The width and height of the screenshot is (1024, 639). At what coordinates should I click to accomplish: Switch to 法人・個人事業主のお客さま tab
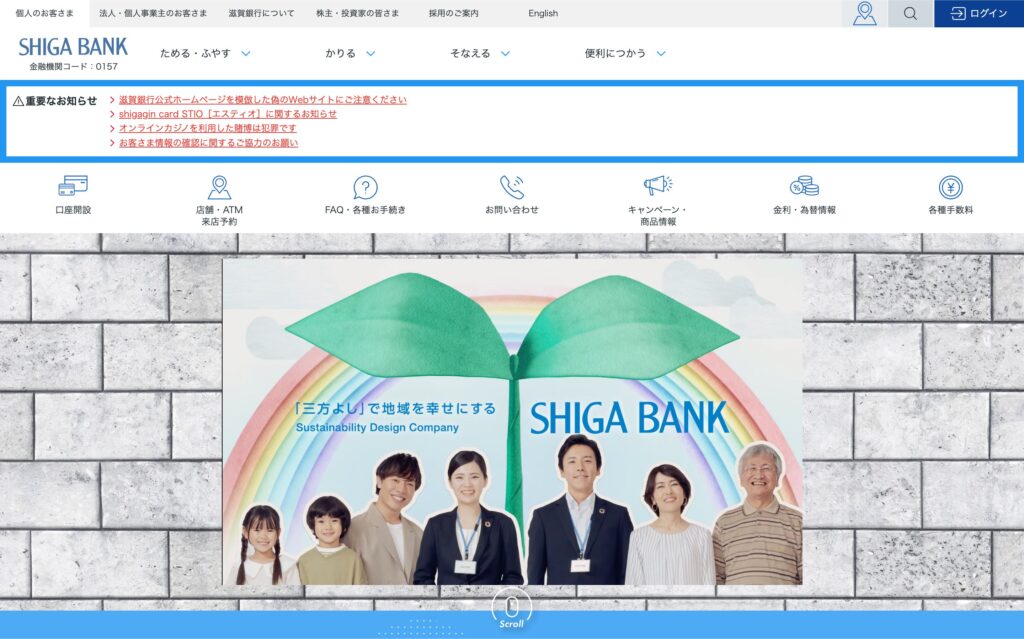click(153, 13)
